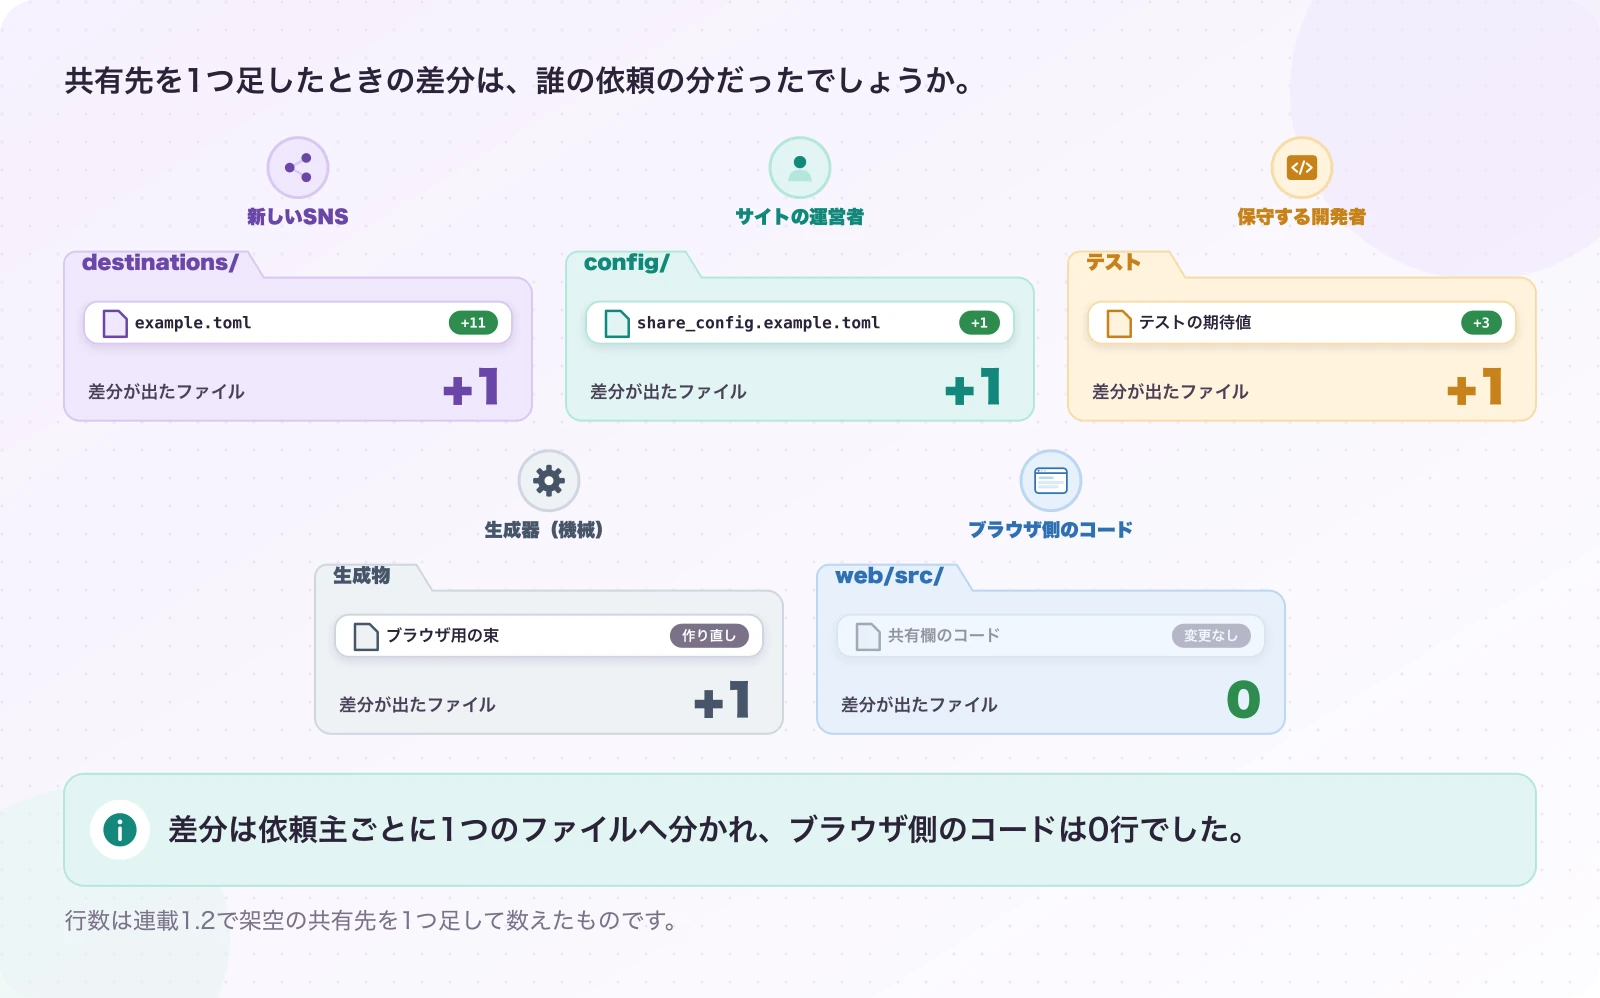1600x998 pixels.
Task: Click 差分が出たファイル in the web/src/ card
Action: [x=919, y=705]
